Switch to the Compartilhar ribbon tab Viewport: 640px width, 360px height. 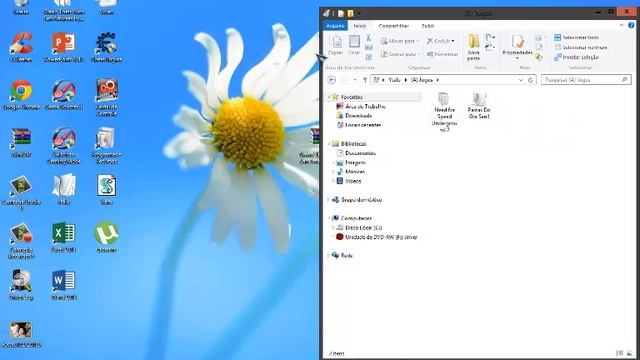(393, 26)
